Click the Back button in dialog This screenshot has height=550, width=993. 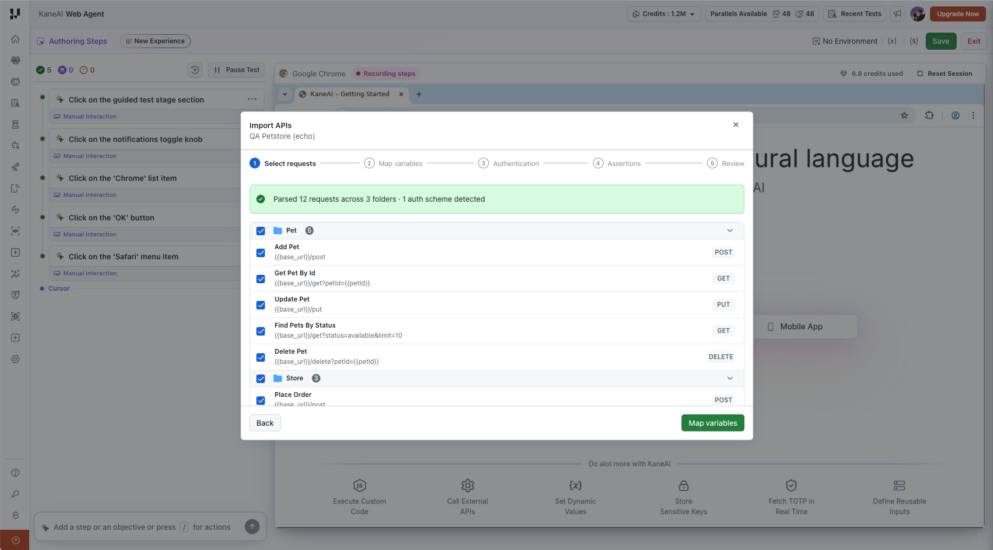click(265, 423)
